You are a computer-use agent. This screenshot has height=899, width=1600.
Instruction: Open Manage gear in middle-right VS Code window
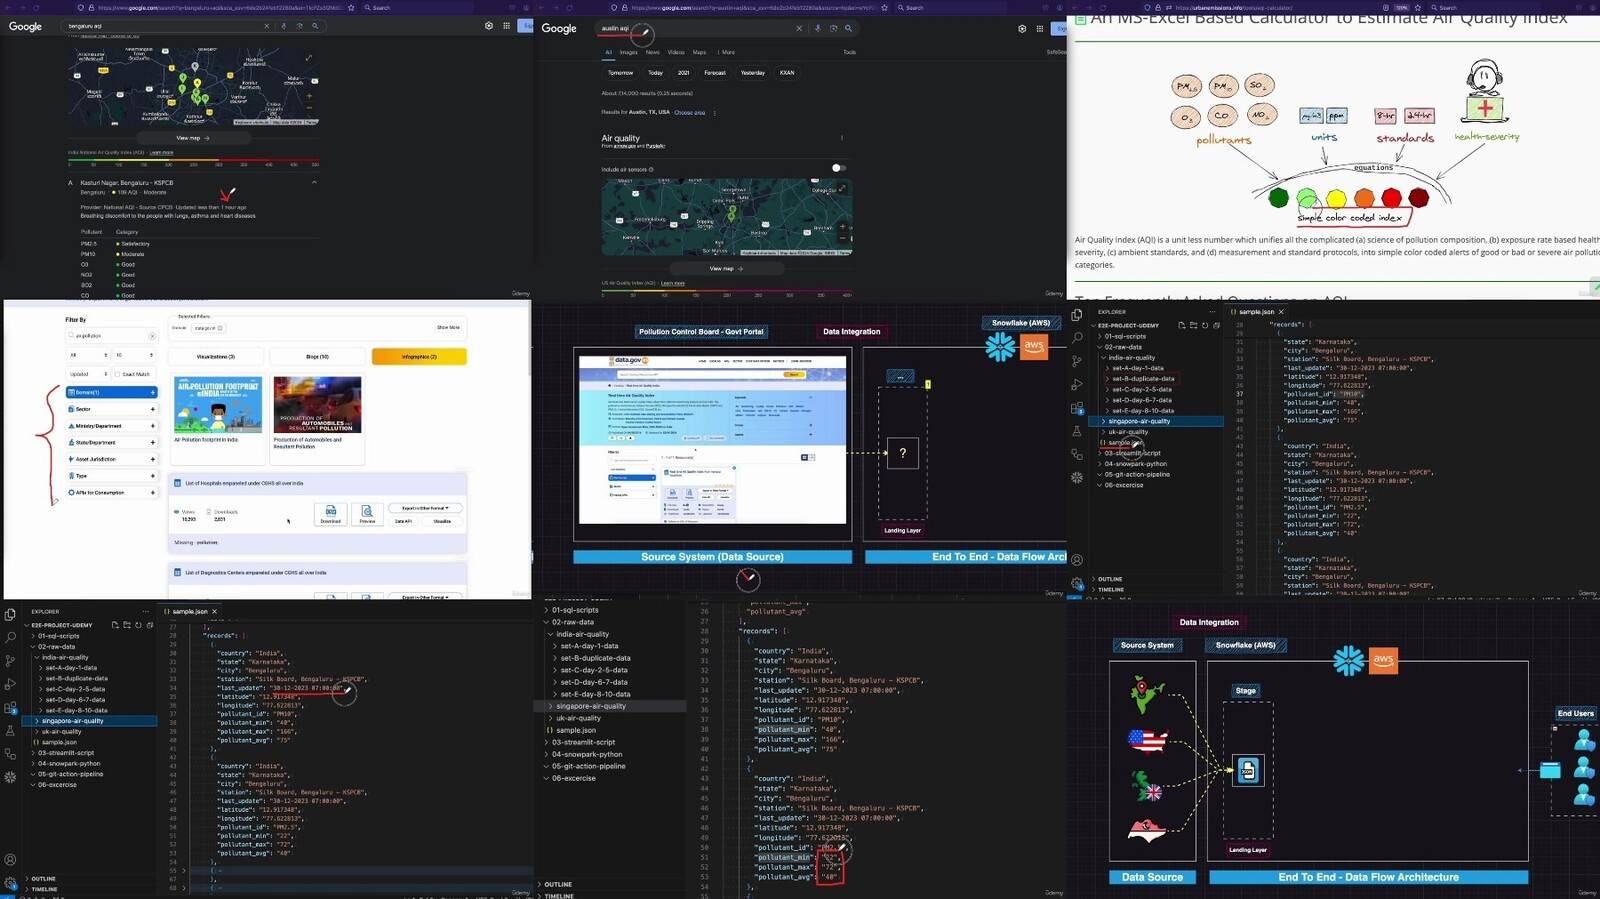(x=1076, y=583)
